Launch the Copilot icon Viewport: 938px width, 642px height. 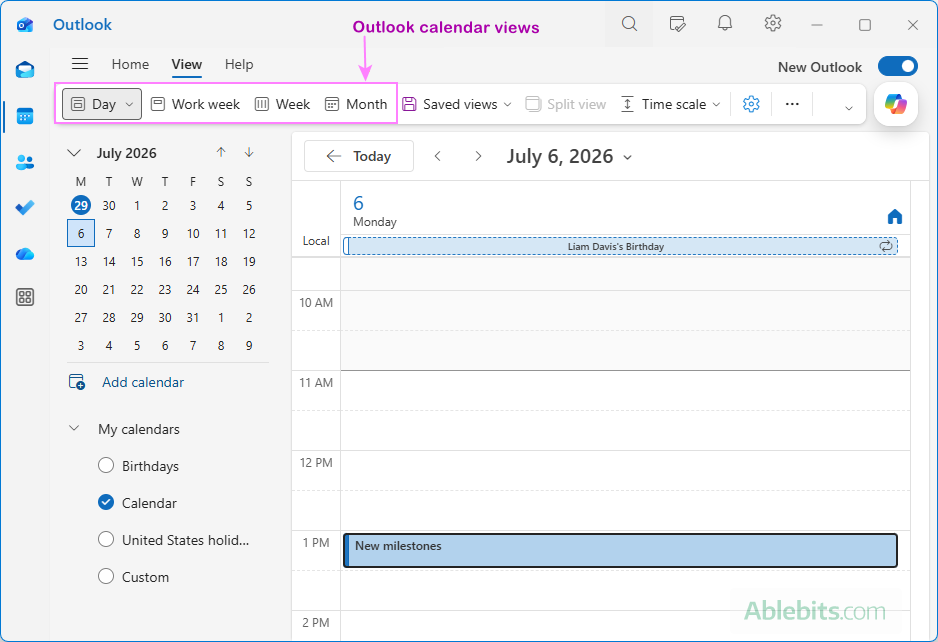[x=896, y=104]
